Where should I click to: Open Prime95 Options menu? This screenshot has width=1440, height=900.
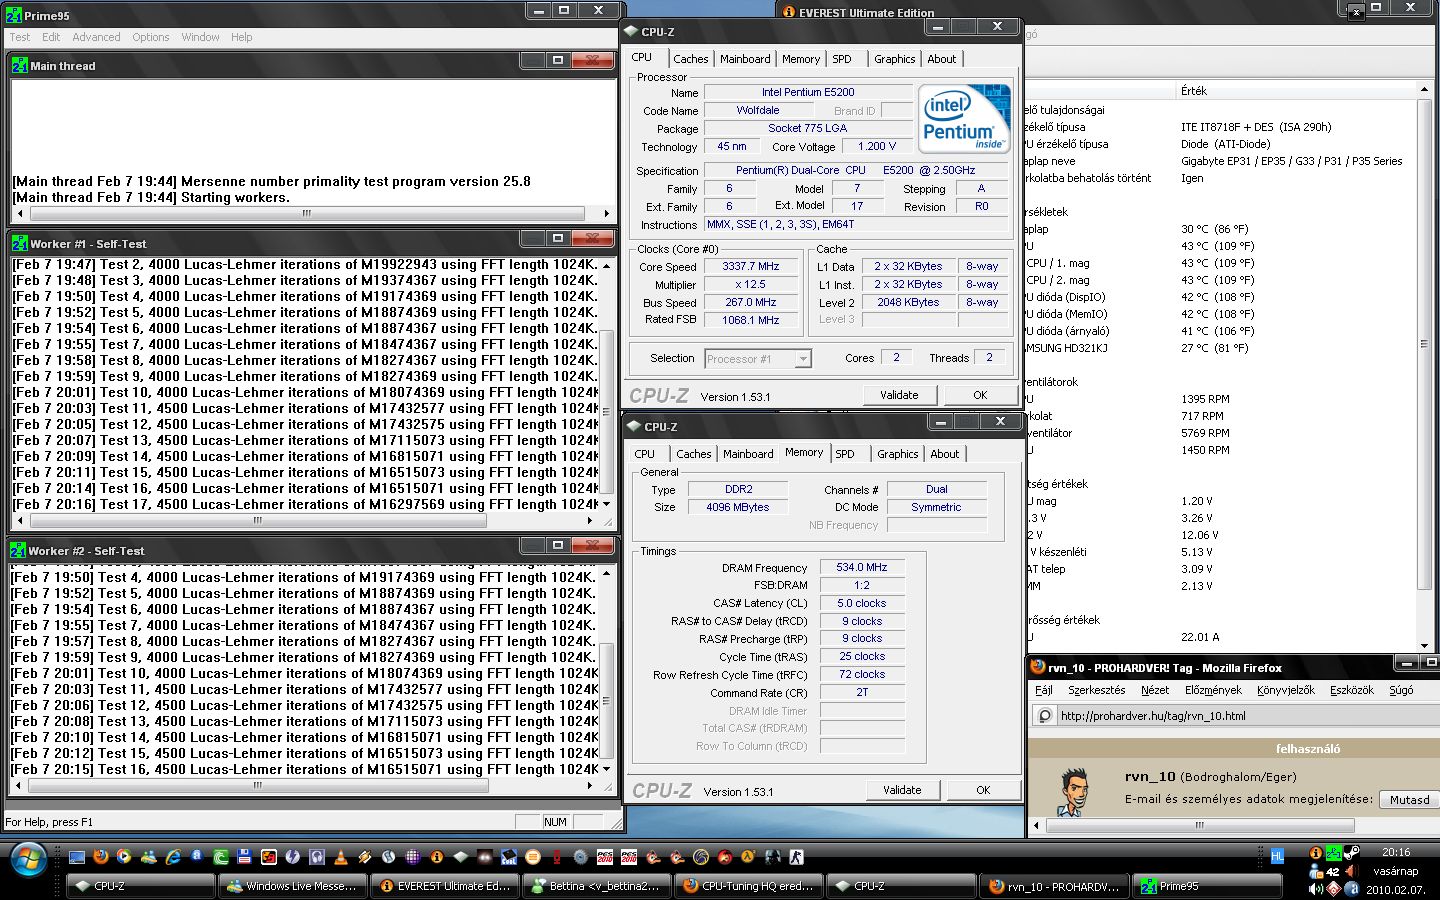click(151, 37)
